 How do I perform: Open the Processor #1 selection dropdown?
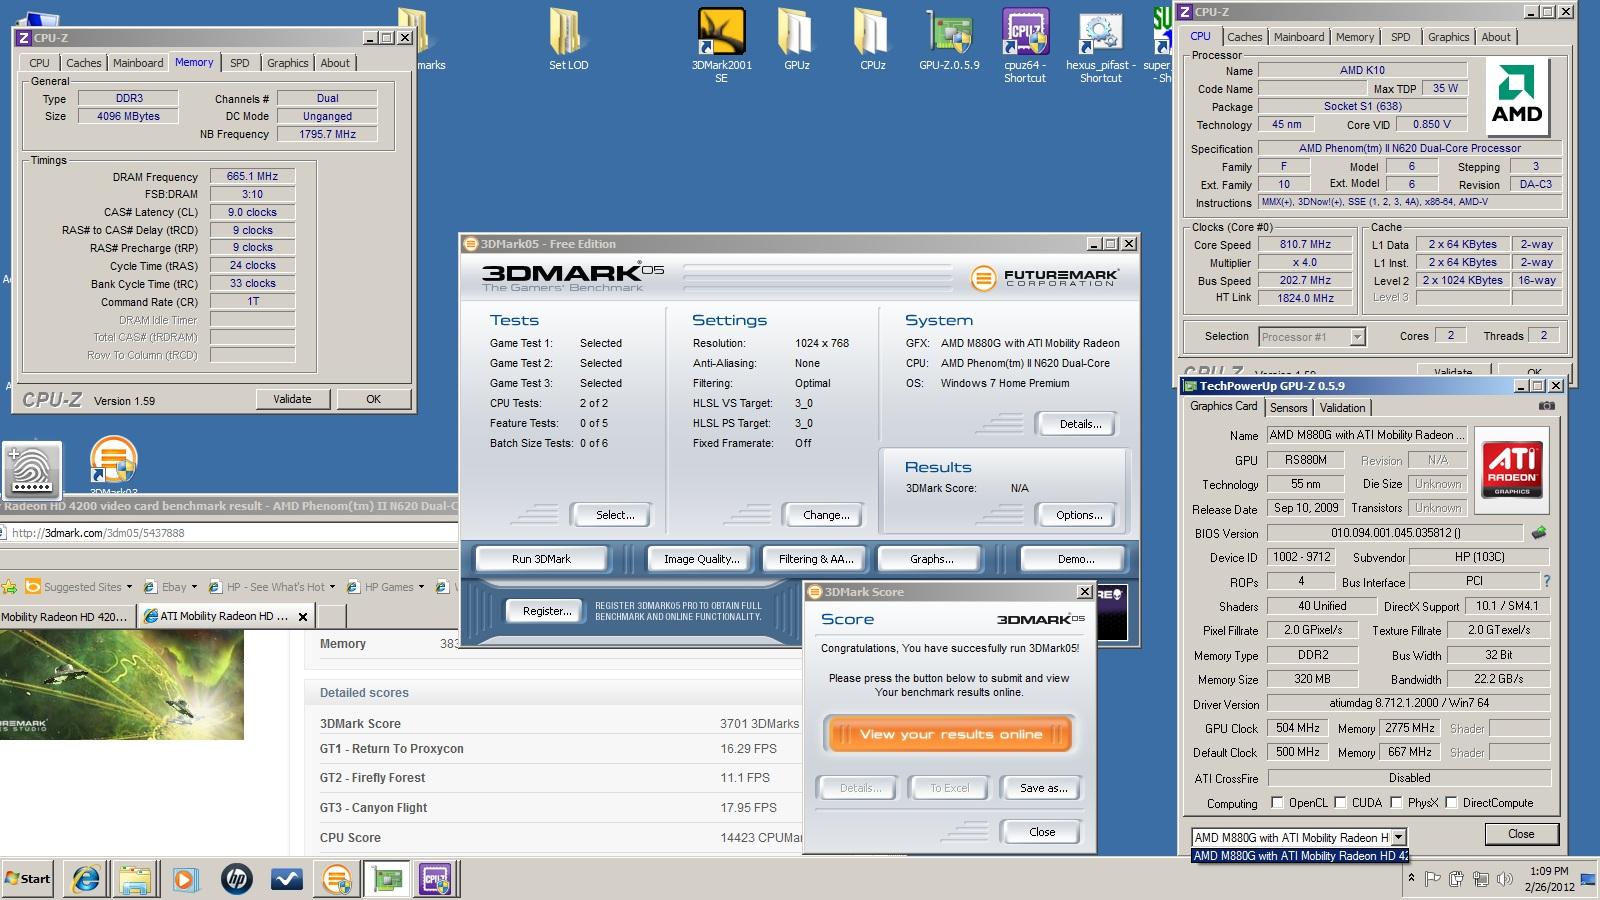point(1357,336)
